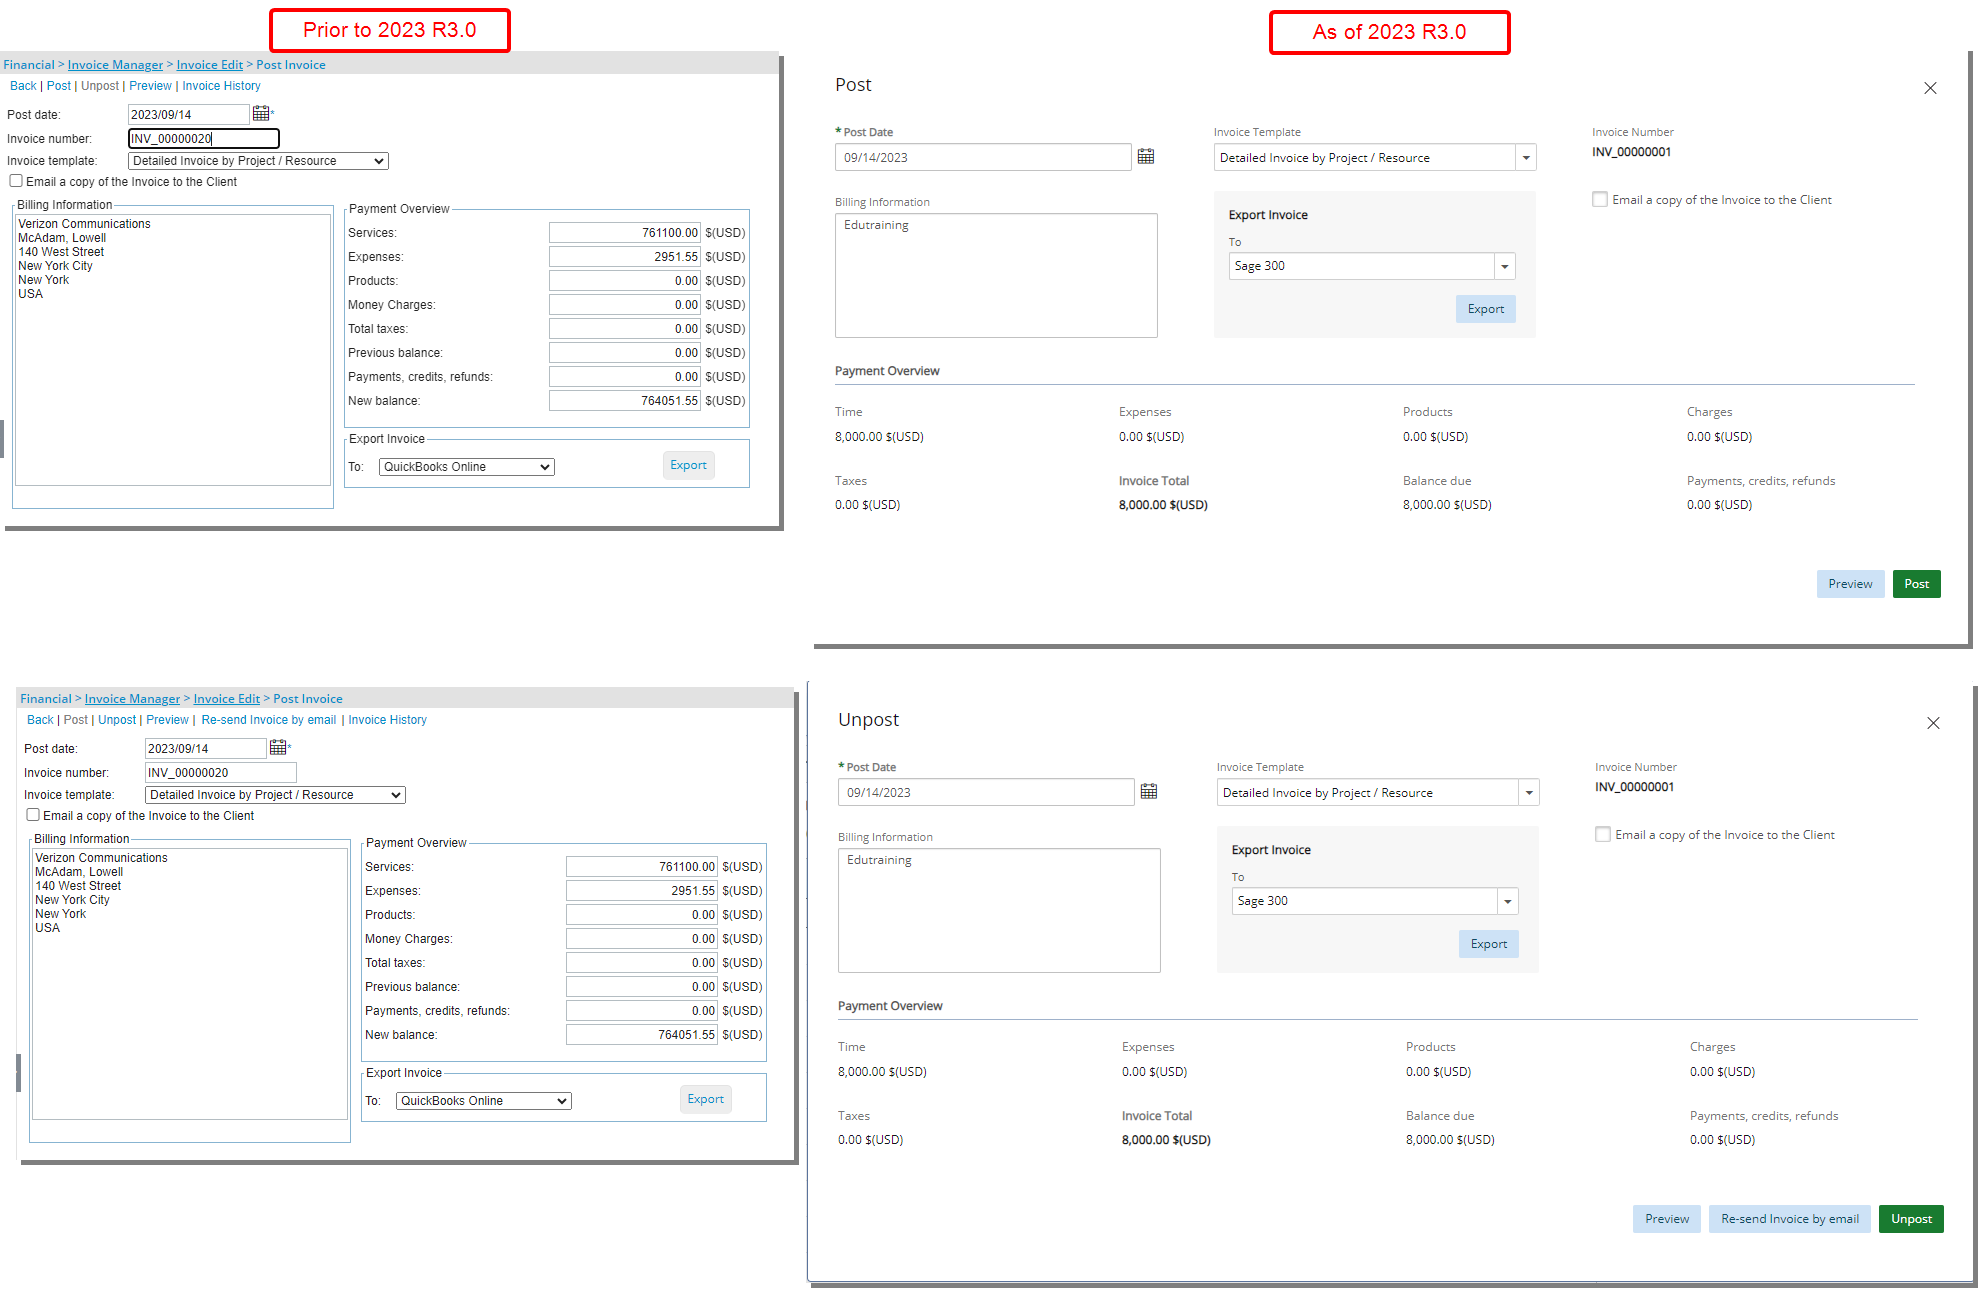
Task: Click Preview button in Post dialog
Action: (1850, 584)
